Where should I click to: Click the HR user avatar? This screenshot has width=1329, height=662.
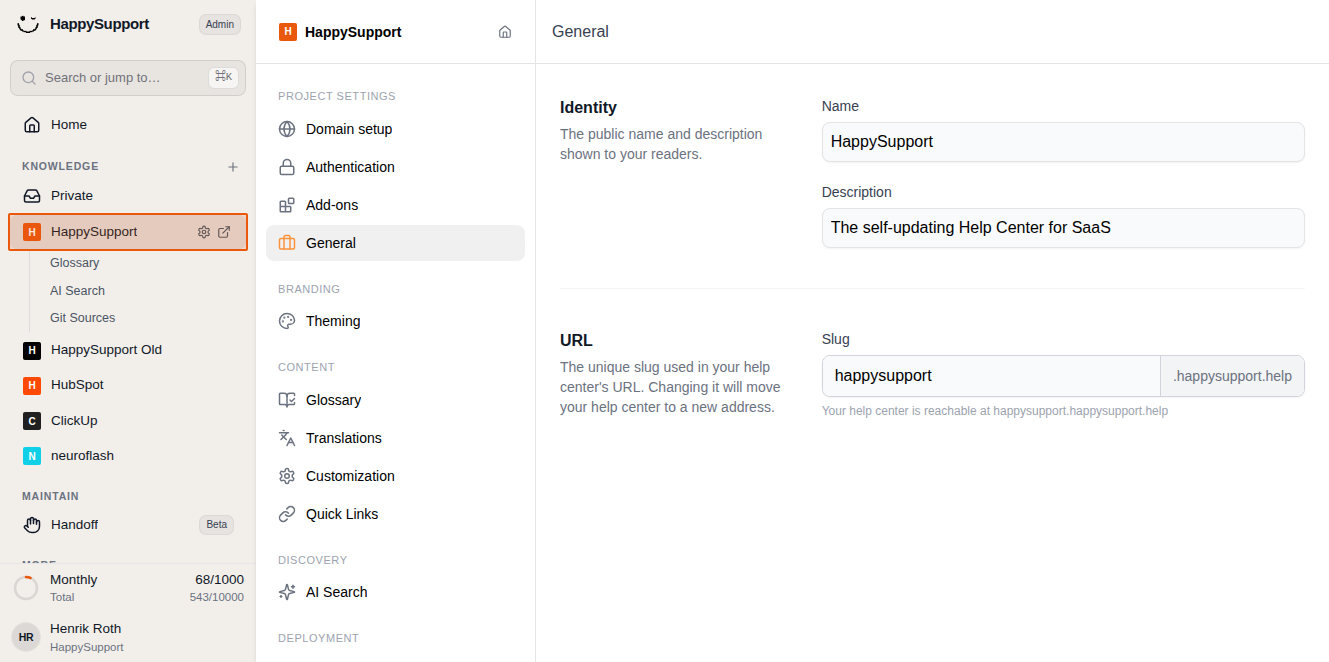(x=26, y=637)
